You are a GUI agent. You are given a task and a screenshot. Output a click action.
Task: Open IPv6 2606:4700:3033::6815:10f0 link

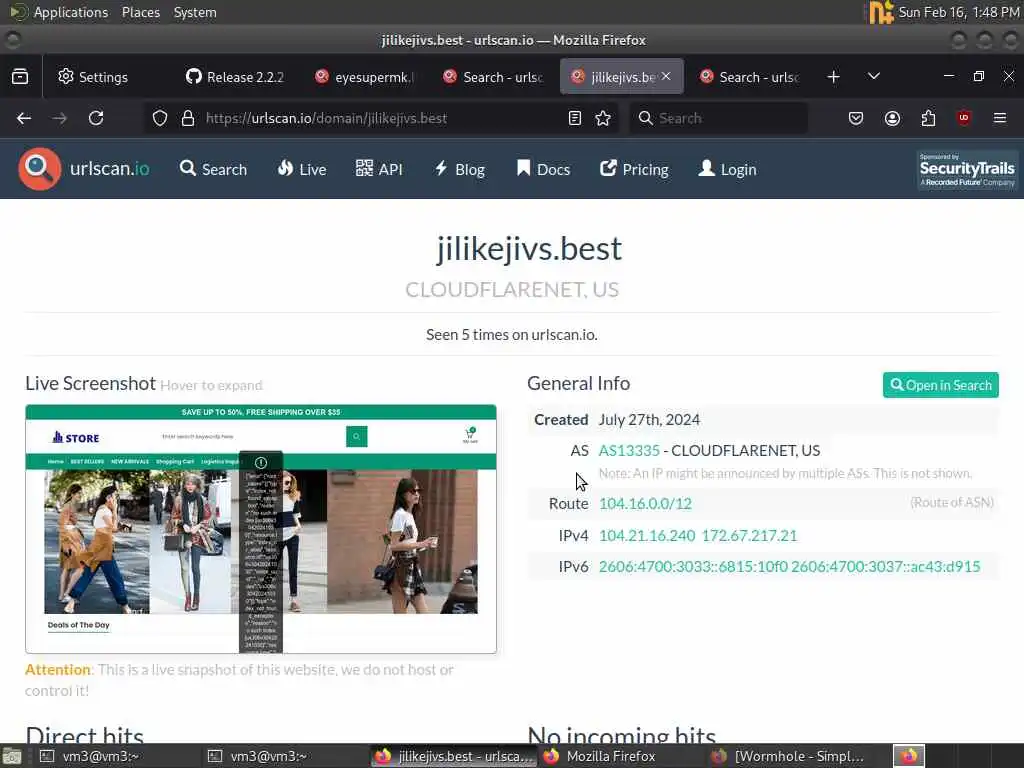(694, 566)
